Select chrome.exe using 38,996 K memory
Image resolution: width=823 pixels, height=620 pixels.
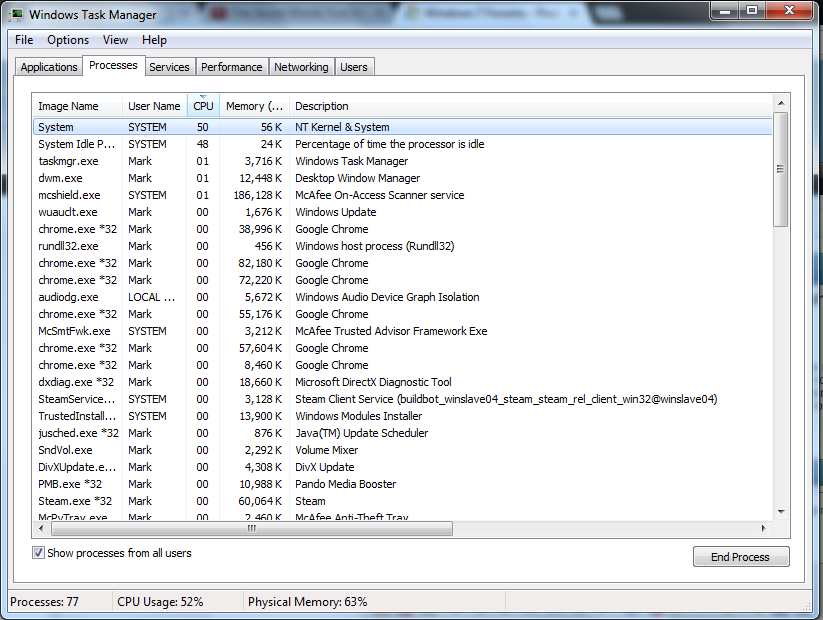point(403,229)
